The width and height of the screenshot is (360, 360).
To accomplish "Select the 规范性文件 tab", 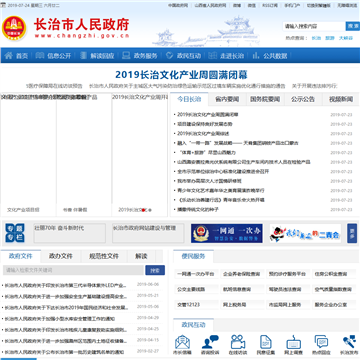I will click(104, 256).
